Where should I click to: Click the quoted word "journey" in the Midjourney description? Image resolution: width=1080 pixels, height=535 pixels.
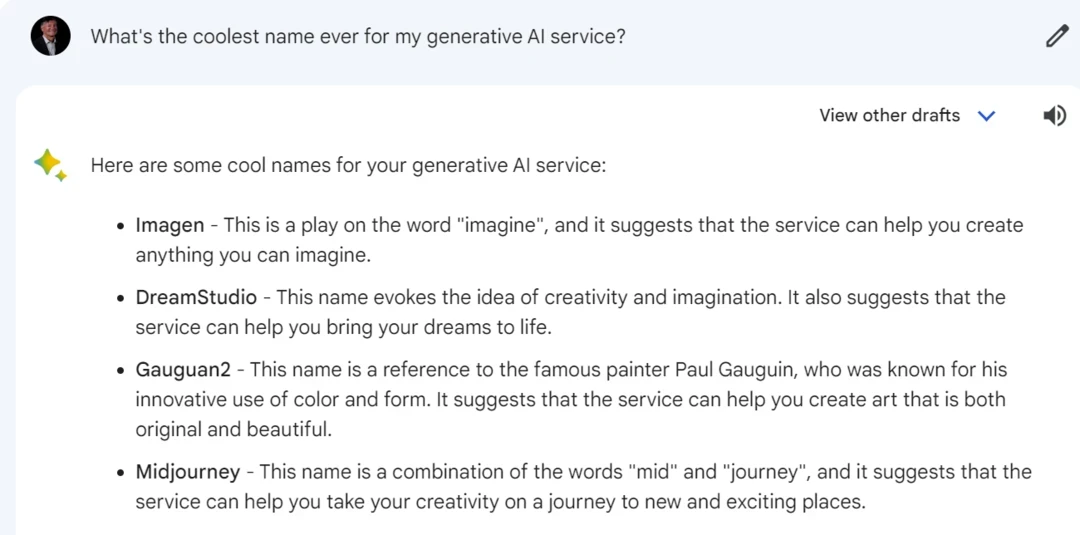click(x=772, y=471)
